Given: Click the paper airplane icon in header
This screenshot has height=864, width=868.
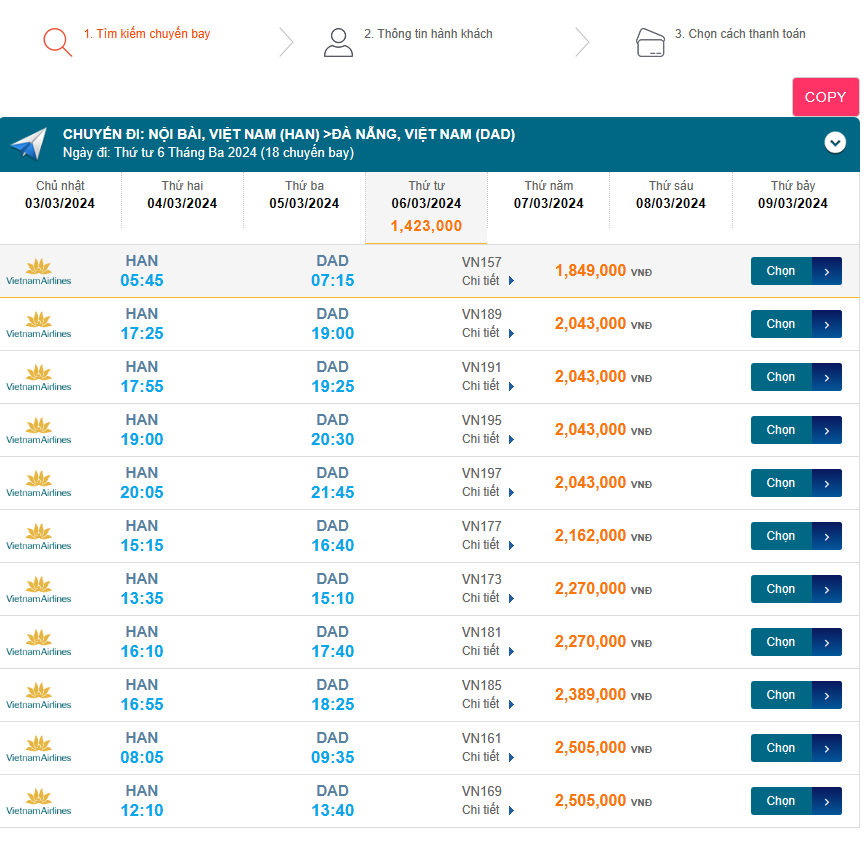Looking at the screenshot, I should pos(29,143).
